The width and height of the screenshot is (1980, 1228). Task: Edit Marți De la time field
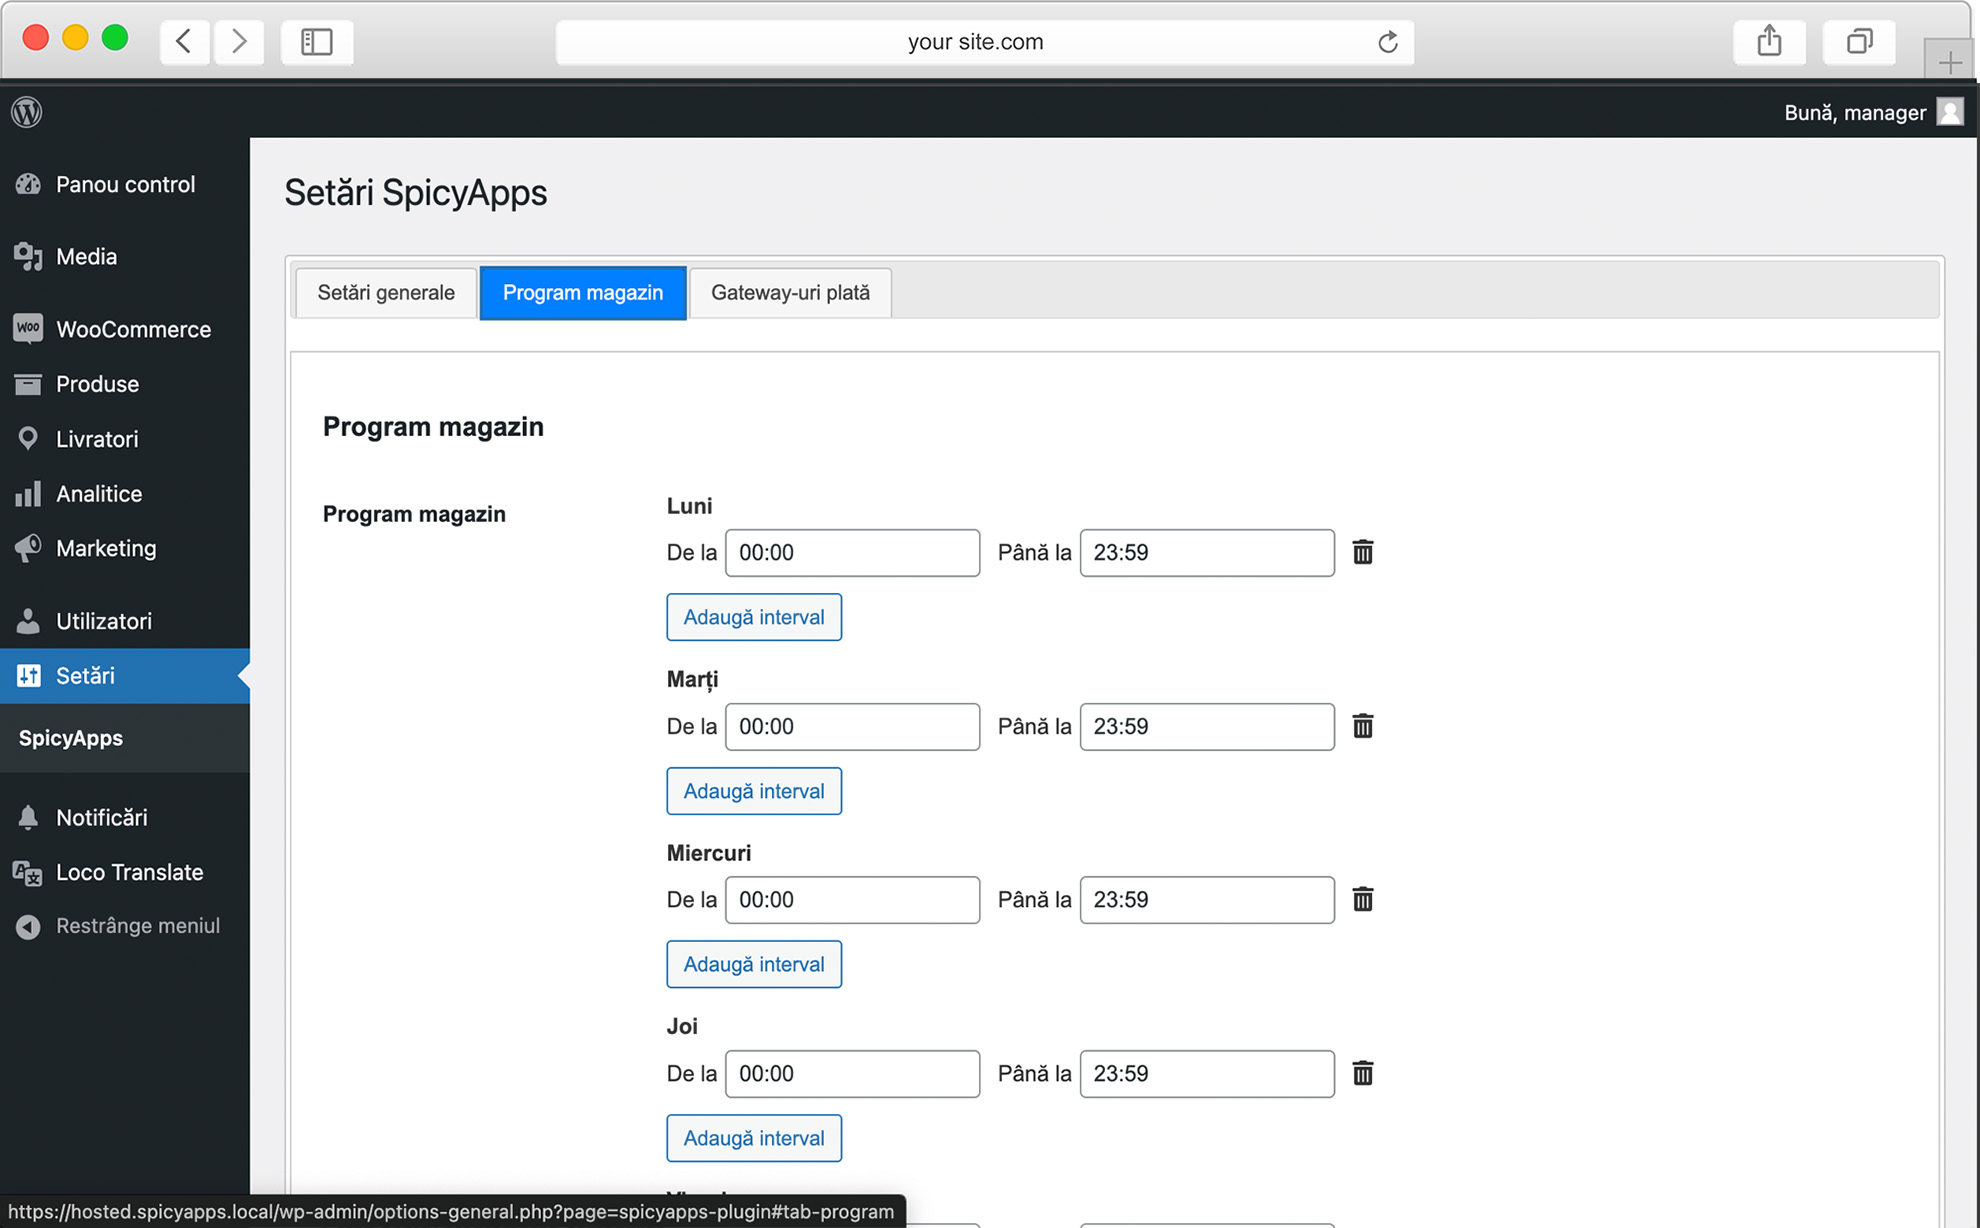pos(852,727)
